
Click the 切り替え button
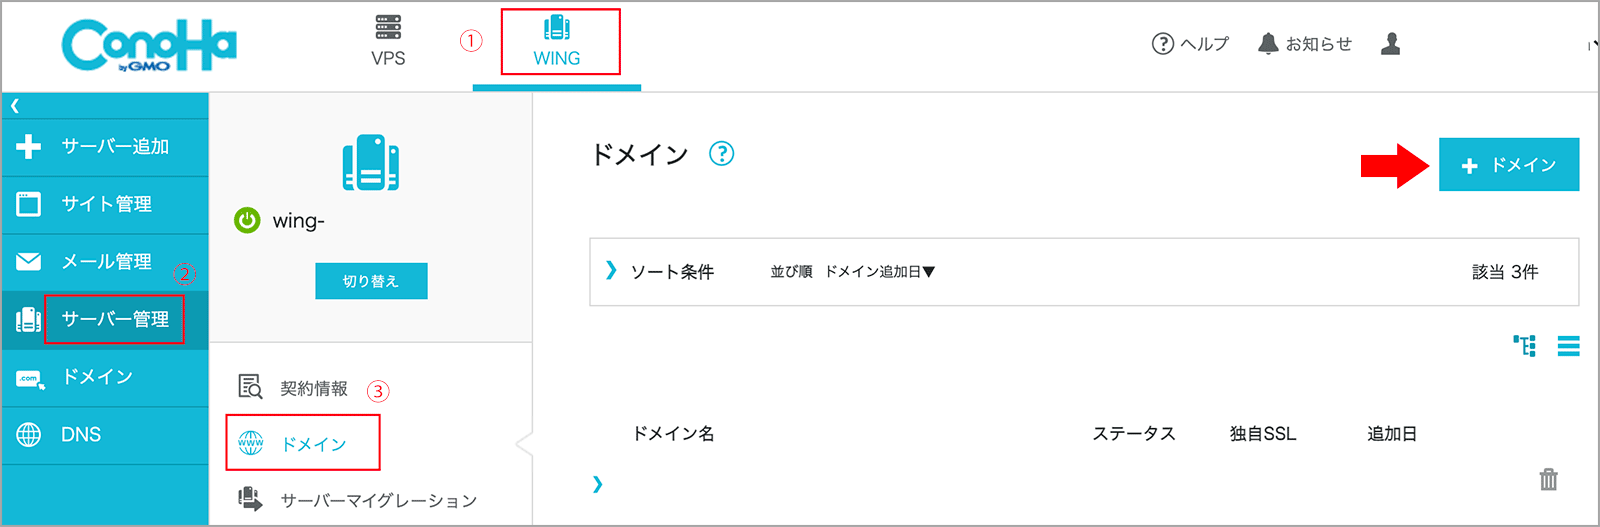pyautogui.click(x=371, y=281)
